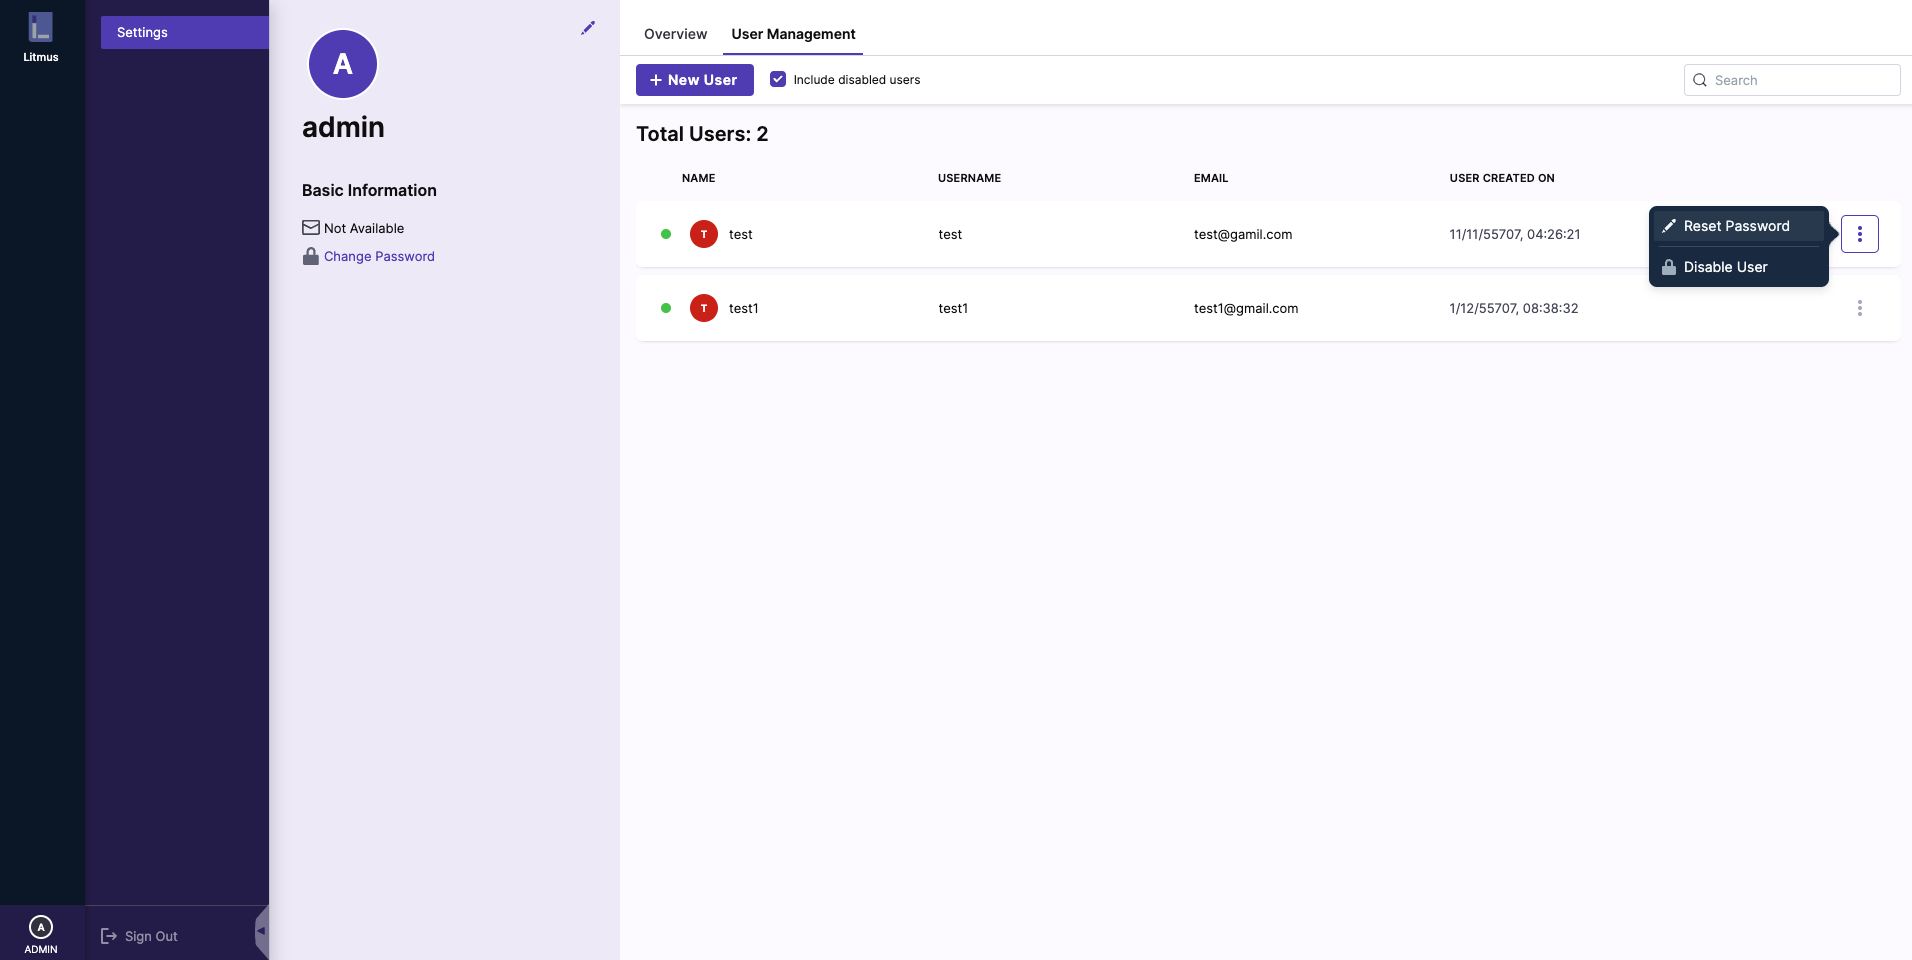Close the three-dot menu for test user

click(x=1859, y=234)
